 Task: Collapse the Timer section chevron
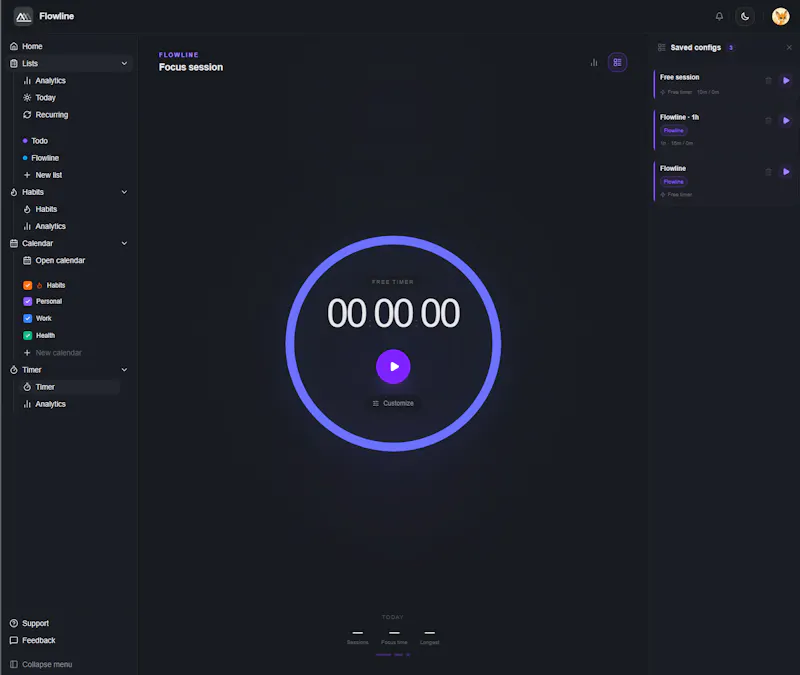coord(124,370)
